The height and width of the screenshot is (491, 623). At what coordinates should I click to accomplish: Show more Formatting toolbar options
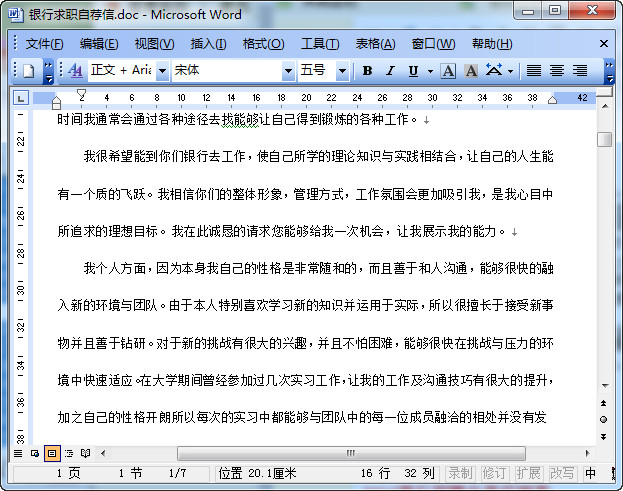pyautogui.click(x=609, y=72)
